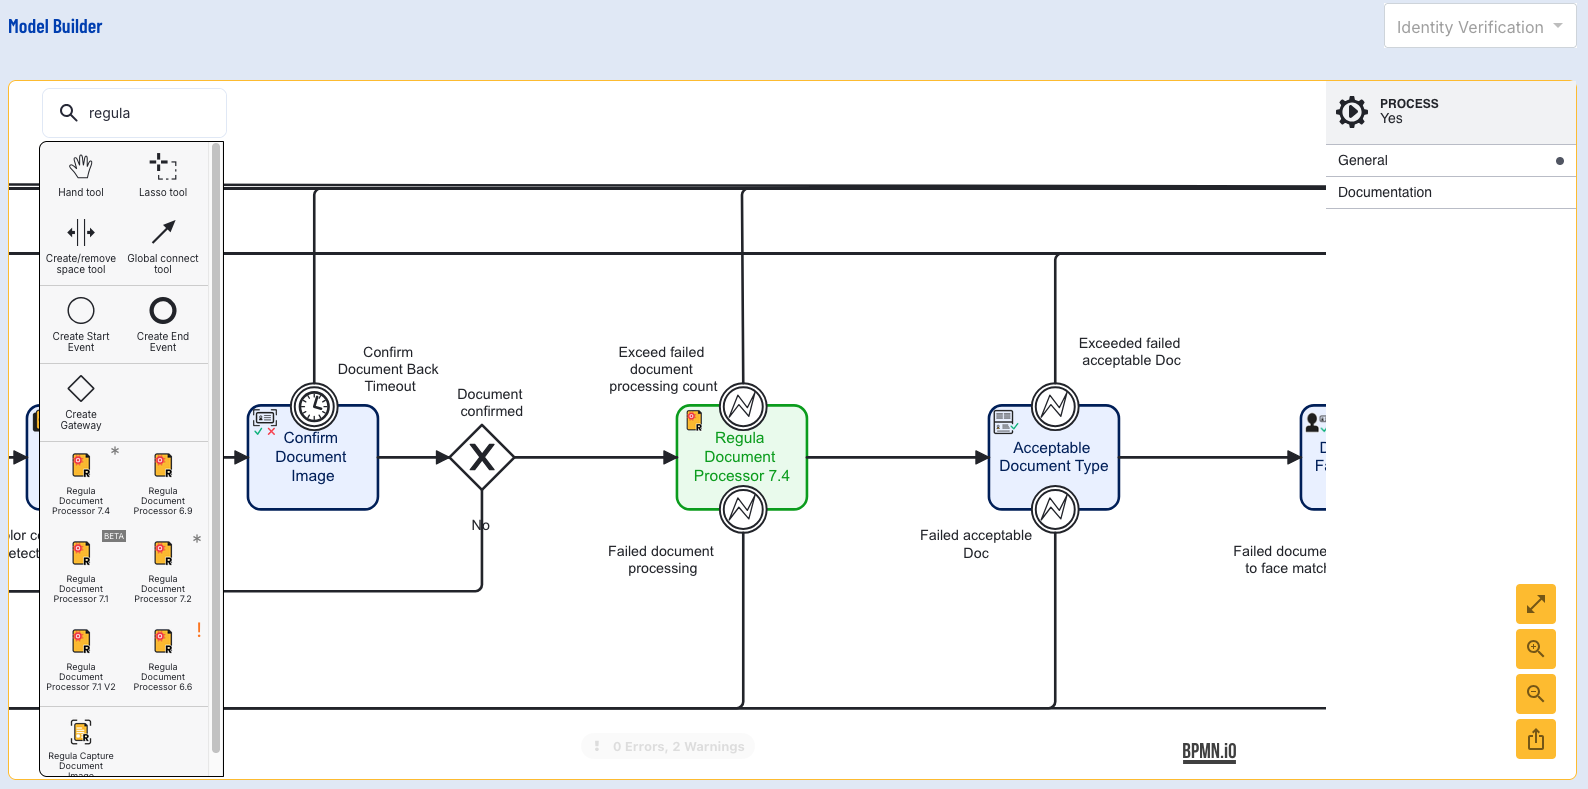The height and width of the screenshot is (789, 1588).
Task: Click the Confirm Document Back Timeout timer event
Action: [314, 406]
